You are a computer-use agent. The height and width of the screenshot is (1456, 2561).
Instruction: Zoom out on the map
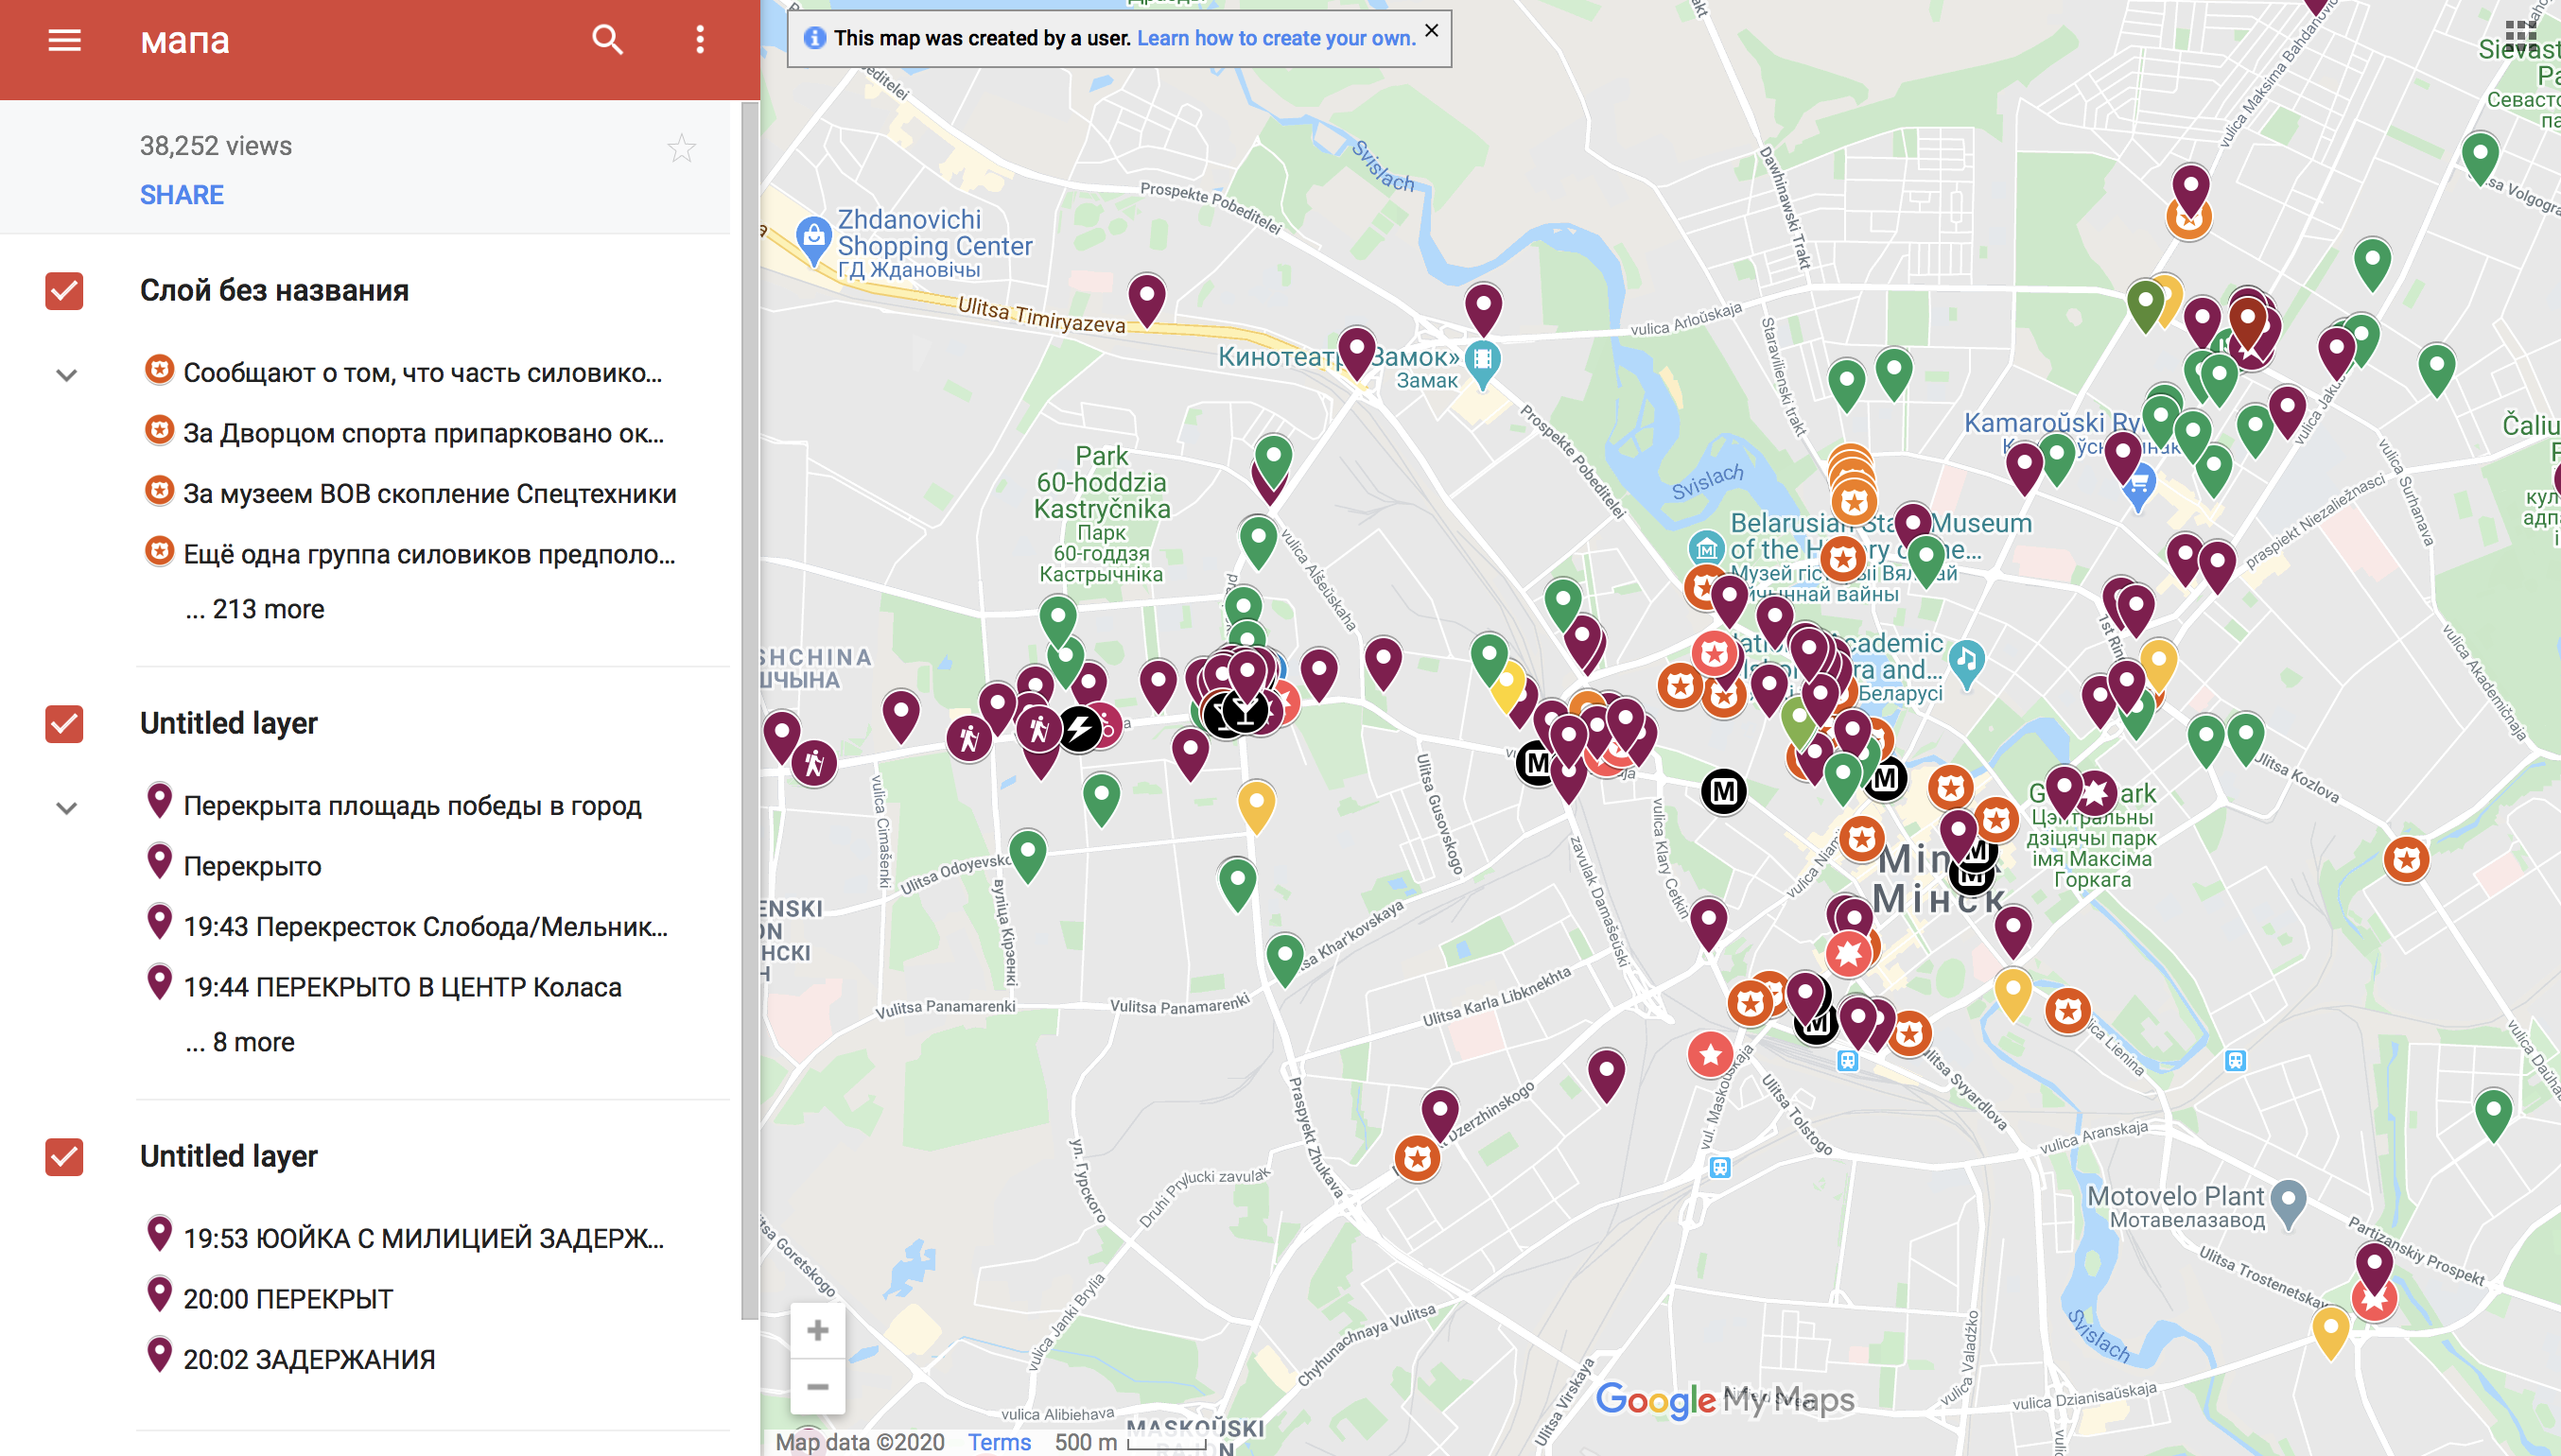tap(817, 1386)
